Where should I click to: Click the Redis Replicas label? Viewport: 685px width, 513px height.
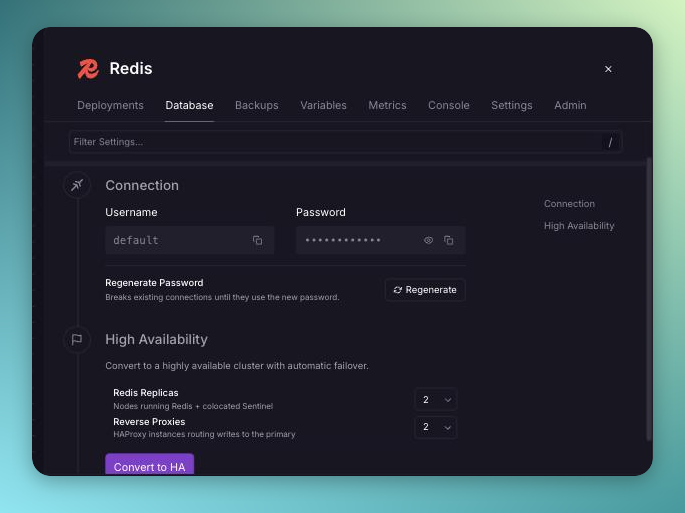(145, 392)
